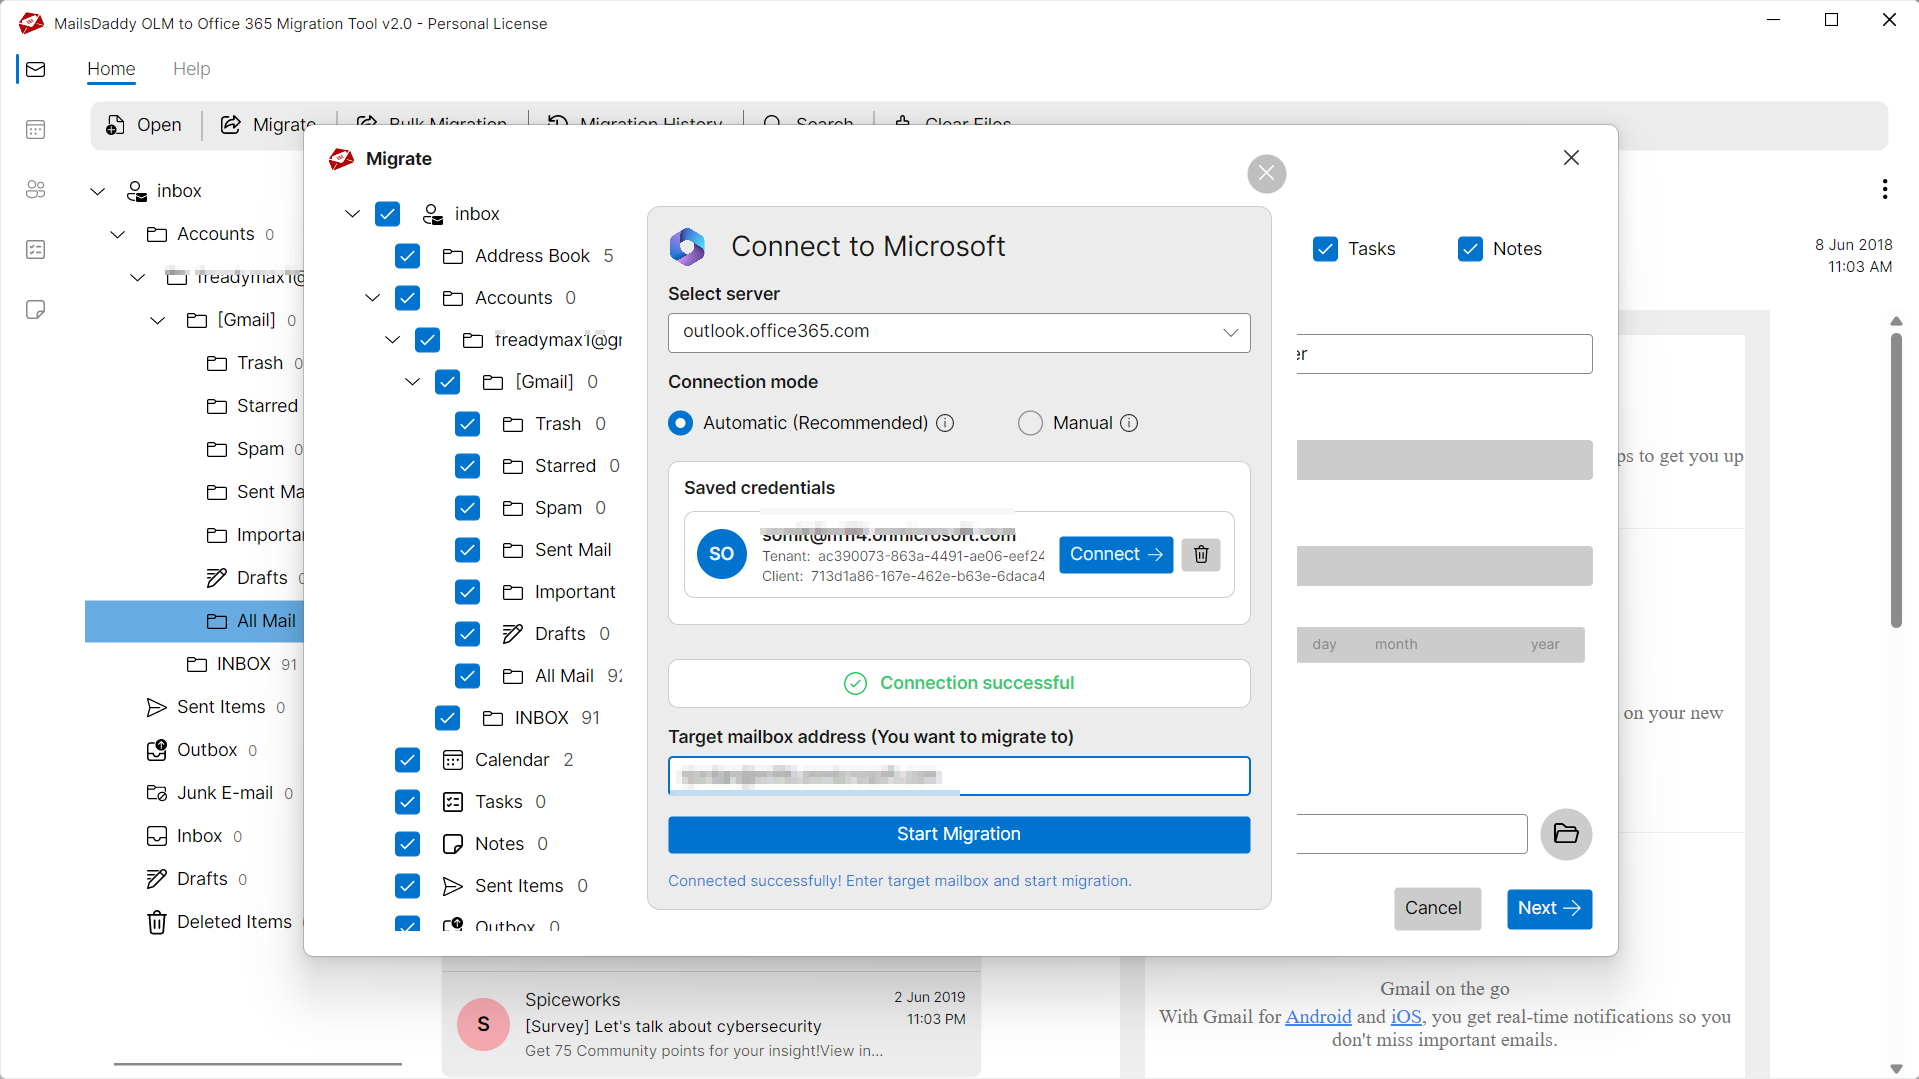This screenshot has width=1919, height=1079.
Task: Collapse inbox root in background folder tree
Action: point(97,191)
